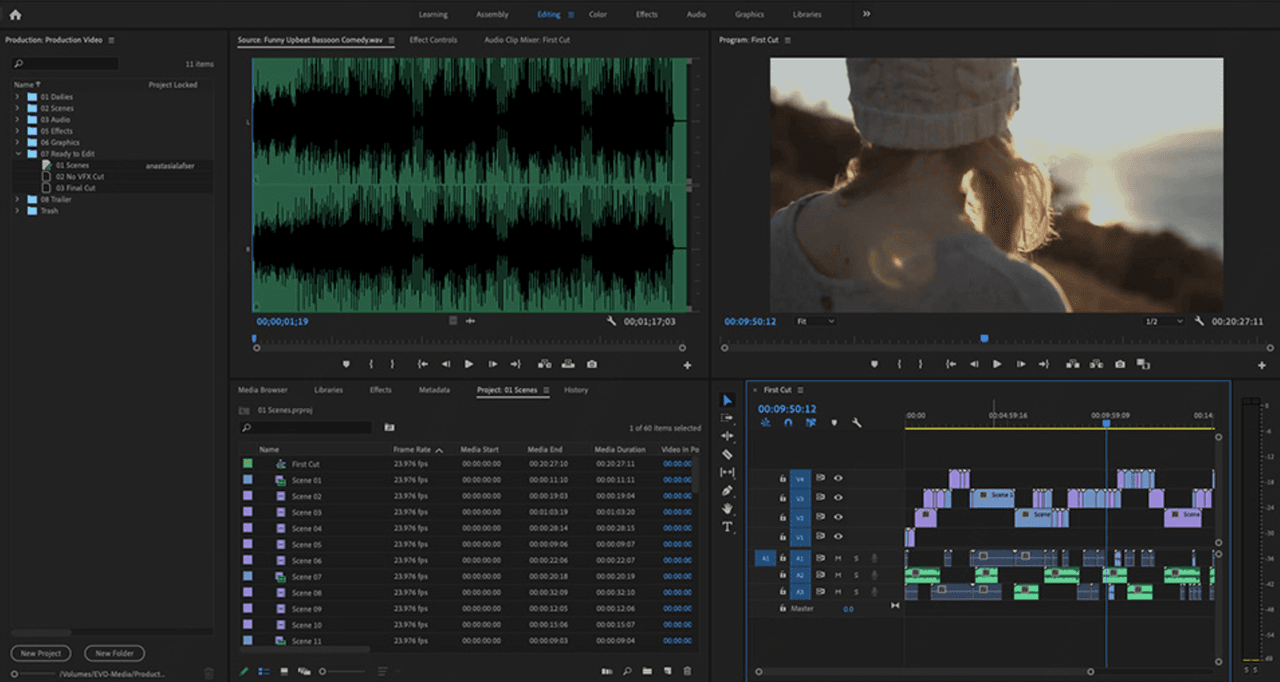The height and width of the screenshot is (682, 1280).
Task: Open the Fit zoom level dropdown
Action: [815, 321]
